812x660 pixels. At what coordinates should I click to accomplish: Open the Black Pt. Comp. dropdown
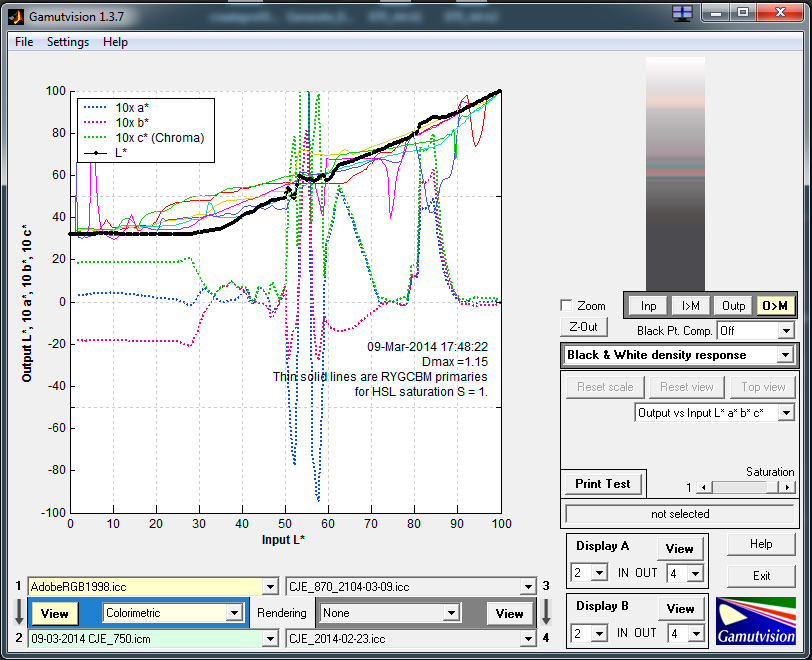coord(785,331)
